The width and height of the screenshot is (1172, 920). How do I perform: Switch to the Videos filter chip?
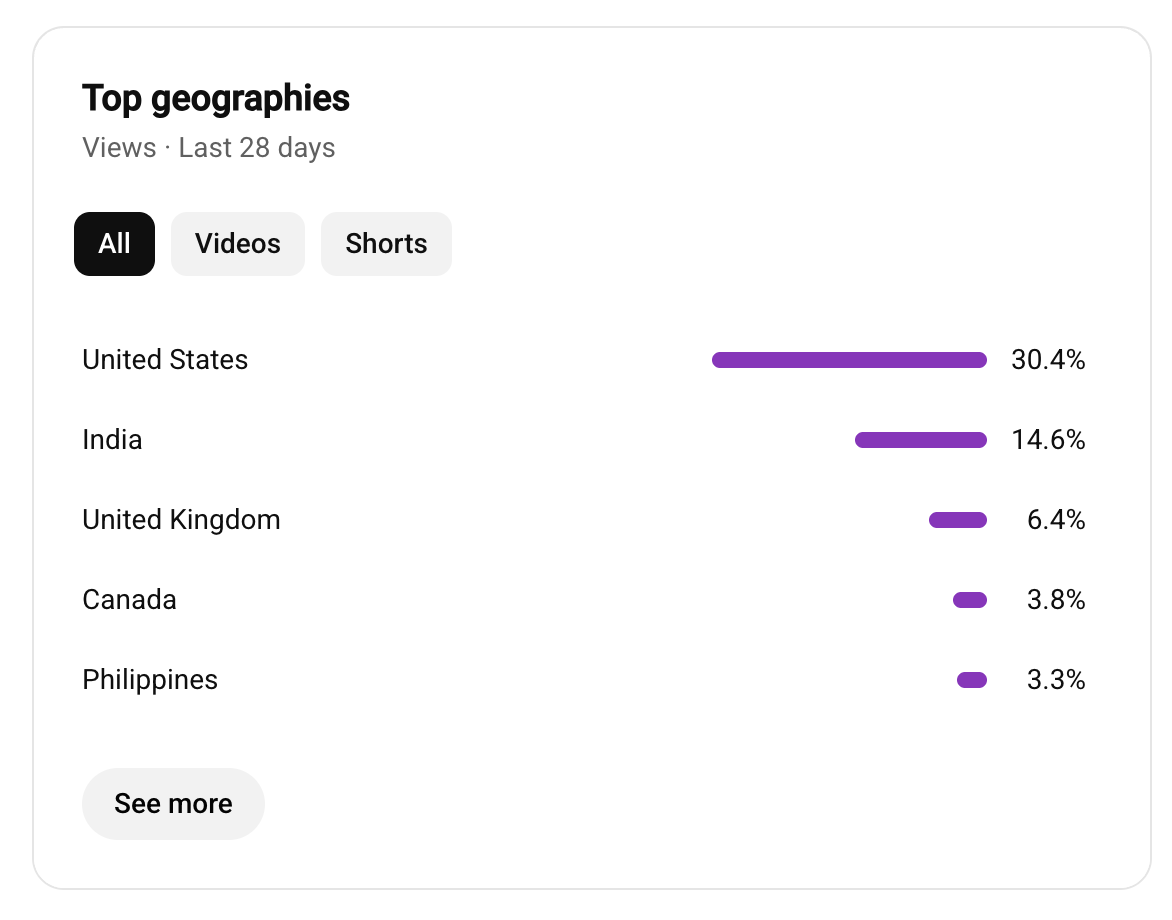238,244
